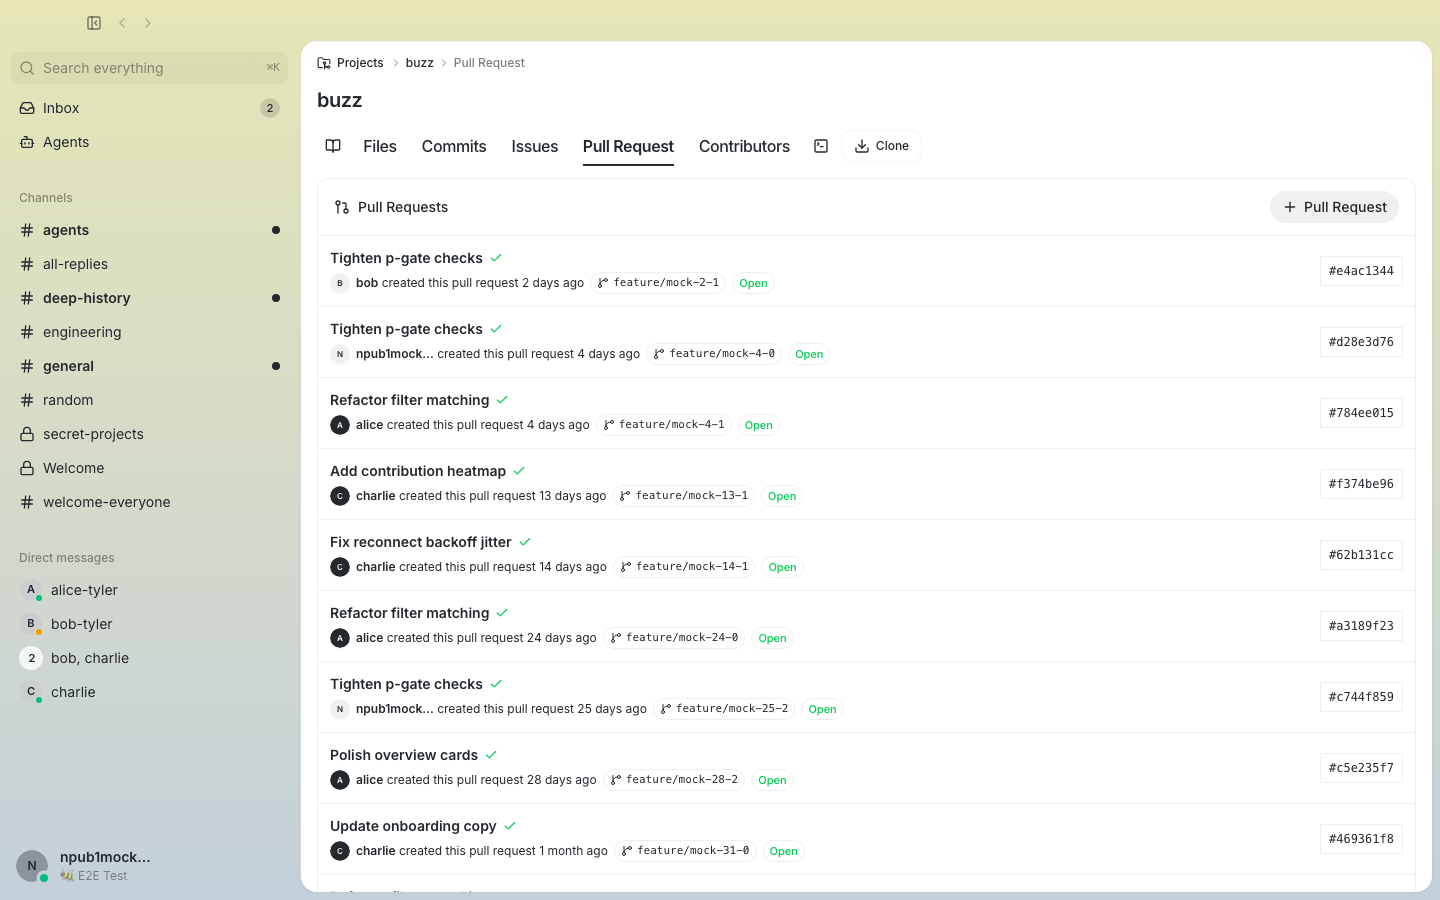Click the check mark next to Fix reconnect backoff jitter
The image size is (1440, 900).
(525, 542)
